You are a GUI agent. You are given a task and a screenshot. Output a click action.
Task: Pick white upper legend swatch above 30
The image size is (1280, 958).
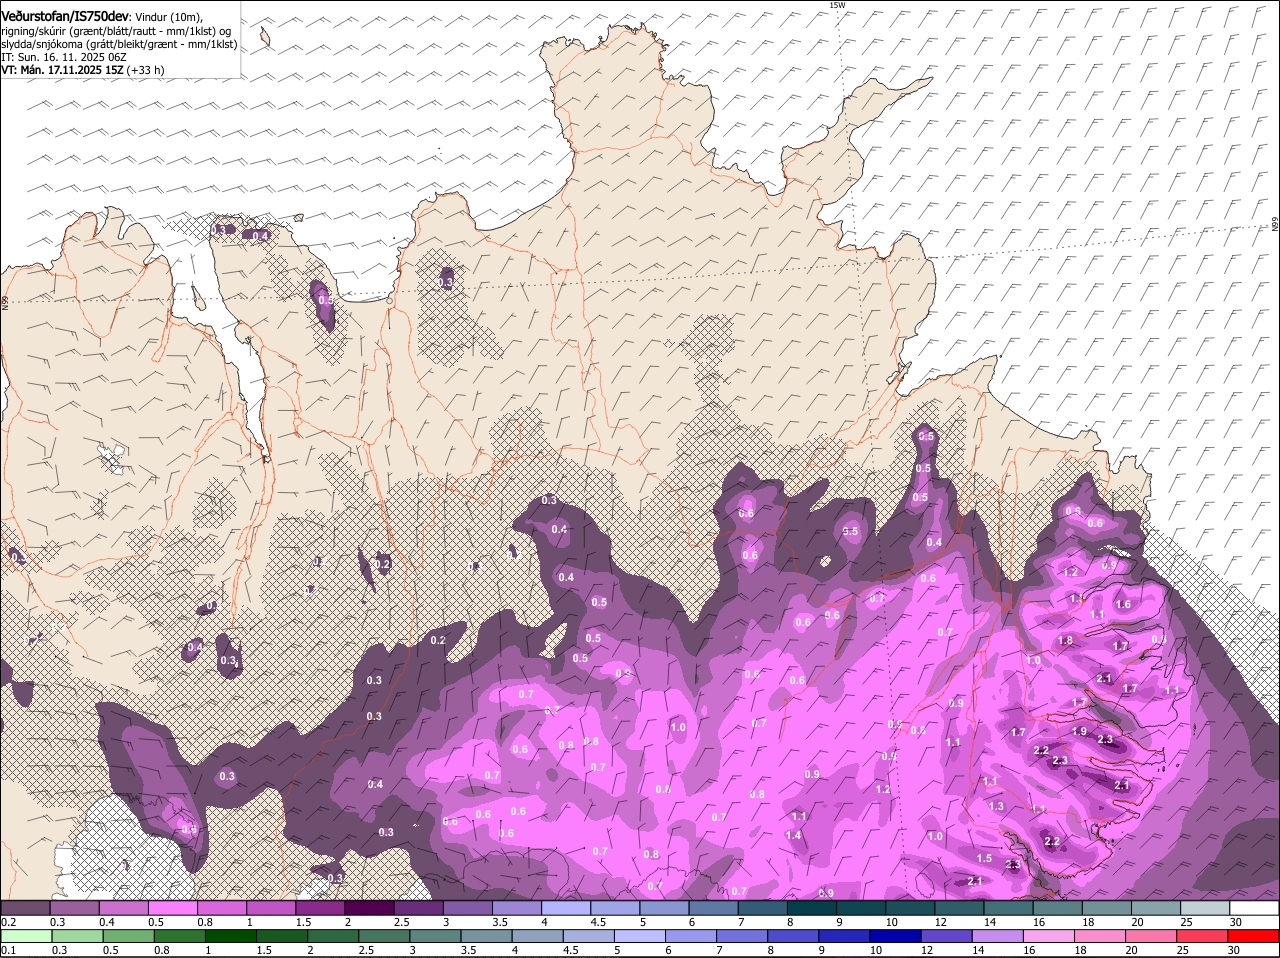1254,907
